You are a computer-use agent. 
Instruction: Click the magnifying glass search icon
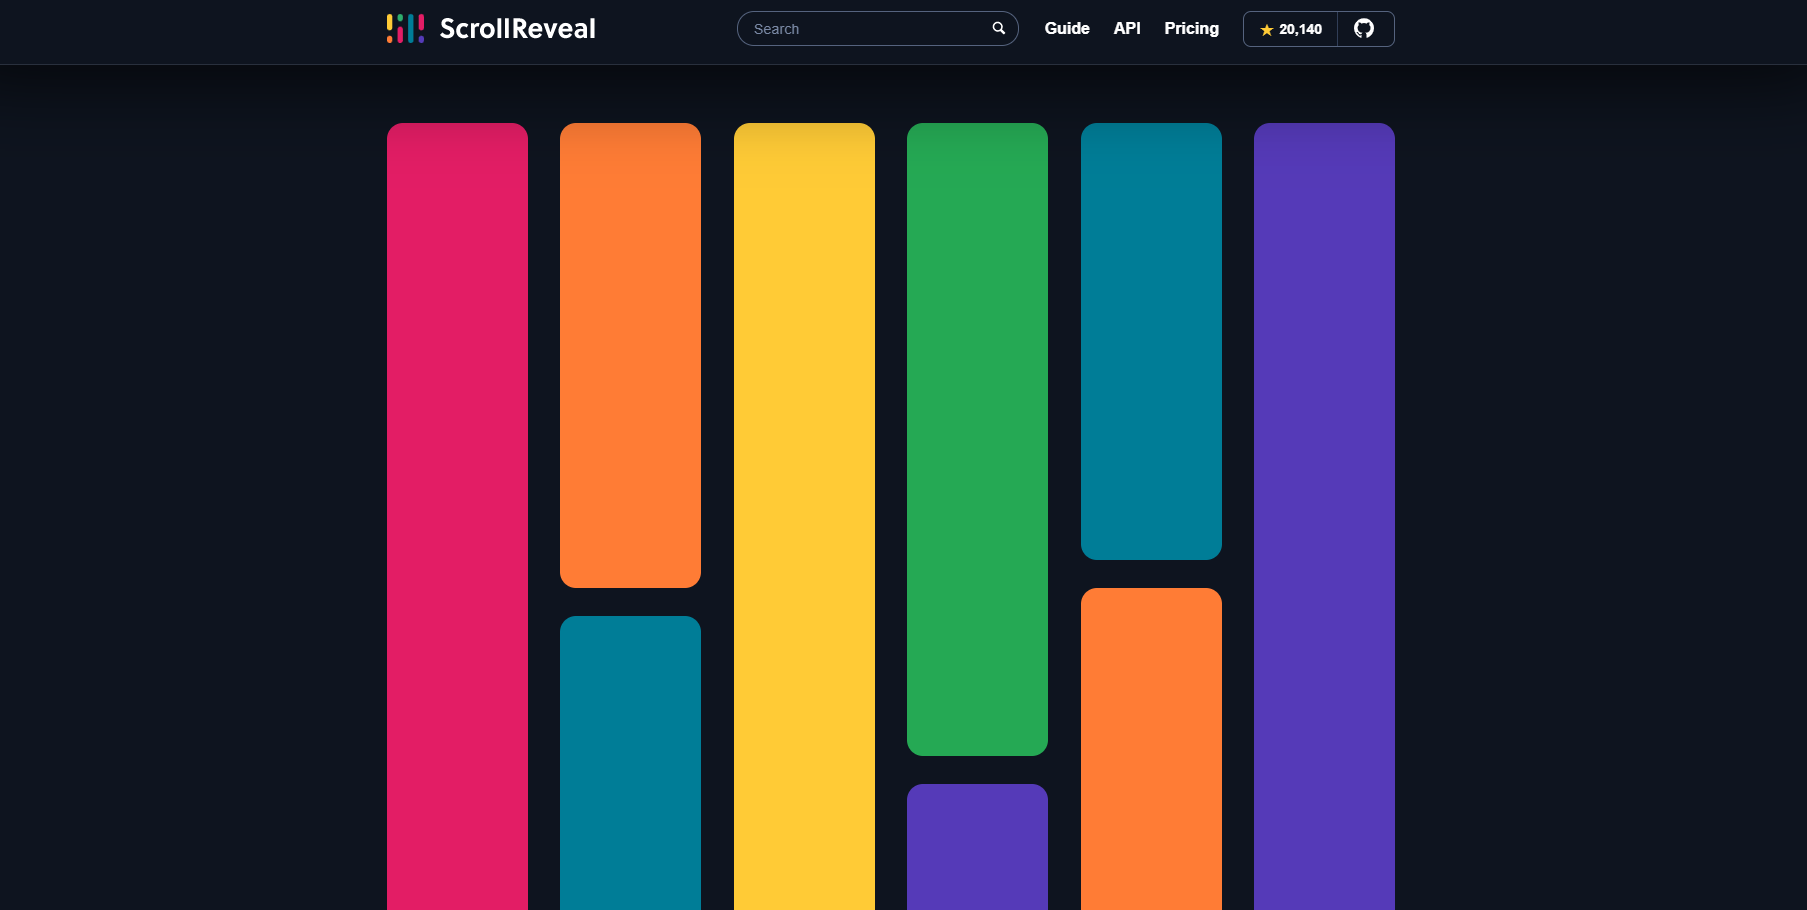998,28
